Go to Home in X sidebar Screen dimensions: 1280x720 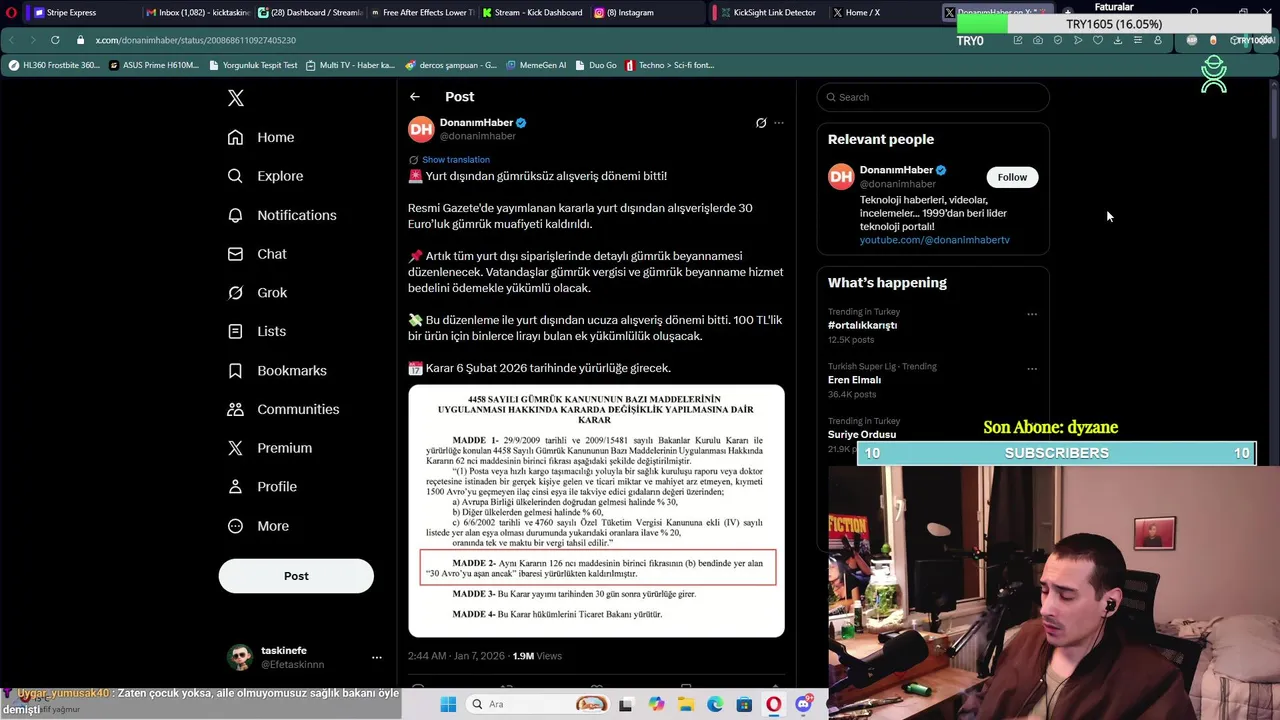[x=261, y=137]
